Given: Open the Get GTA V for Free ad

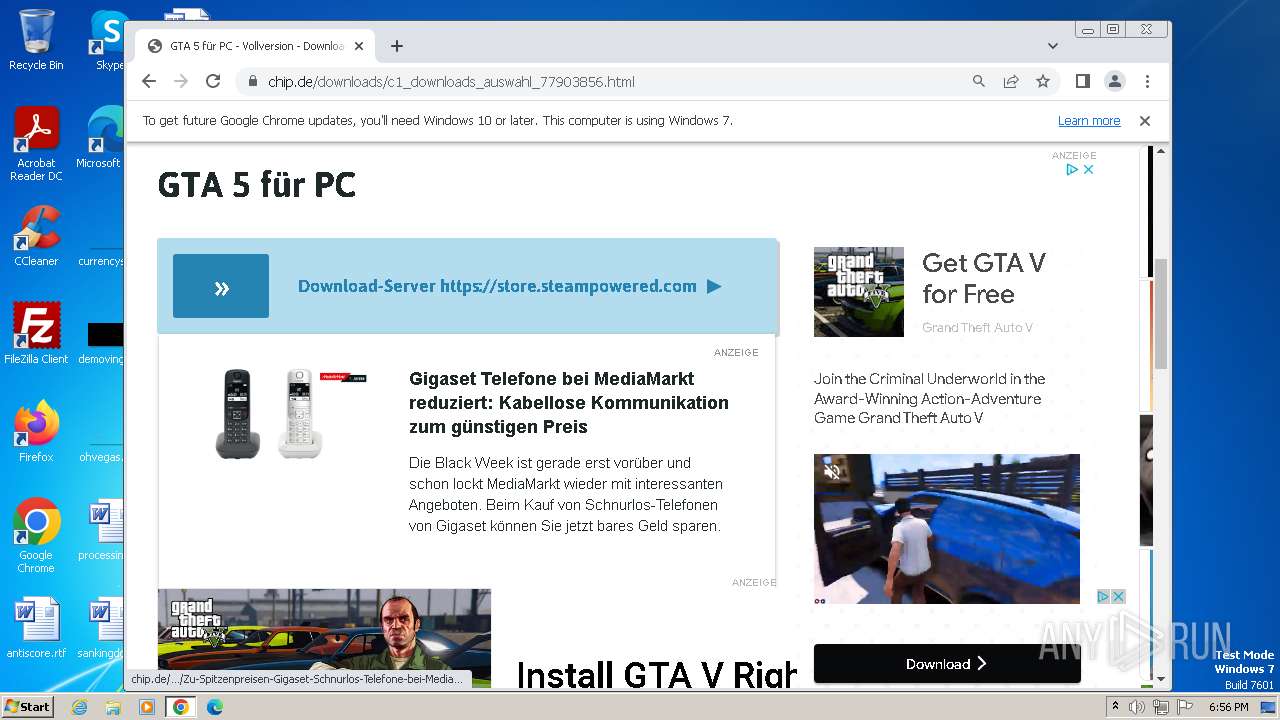Looking at the screenshot, I should 984,278.
